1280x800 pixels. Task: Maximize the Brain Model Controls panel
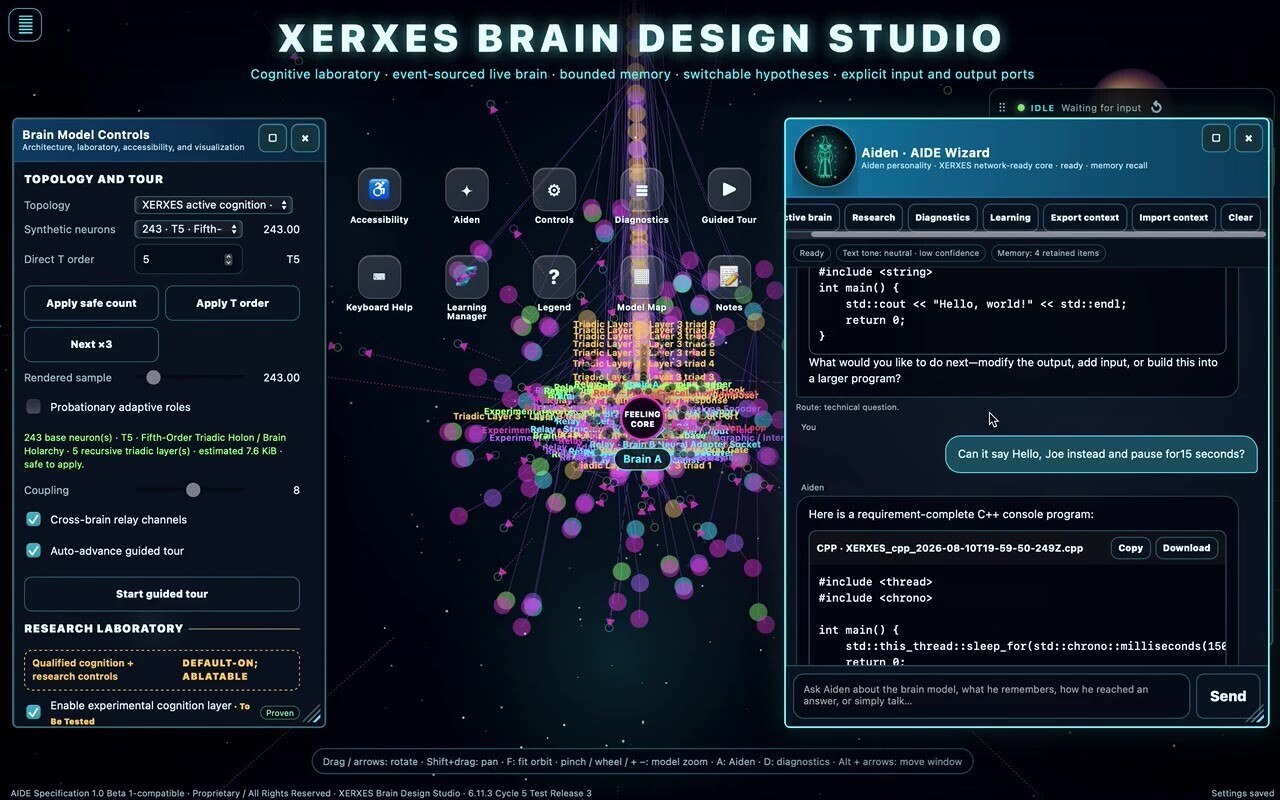273,138
